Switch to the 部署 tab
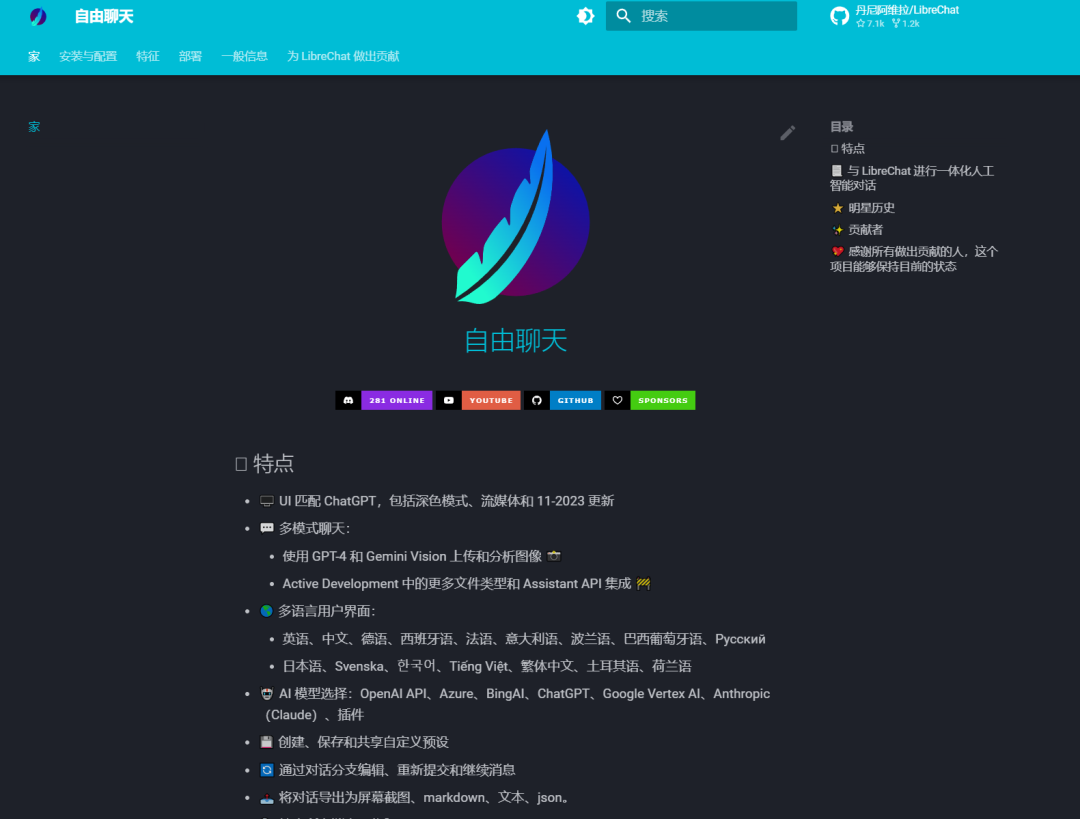The width and height of the screenshot is (1080, 819). (190, 56)
